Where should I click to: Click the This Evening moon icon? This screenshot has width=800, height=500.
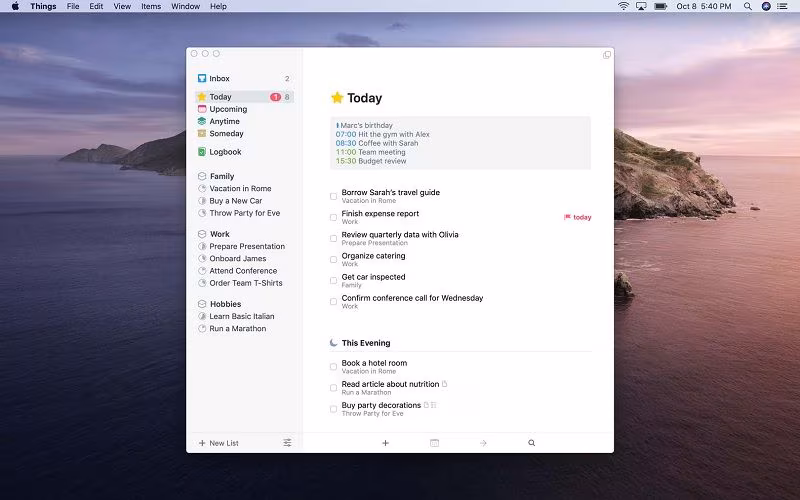click(334, 342)
